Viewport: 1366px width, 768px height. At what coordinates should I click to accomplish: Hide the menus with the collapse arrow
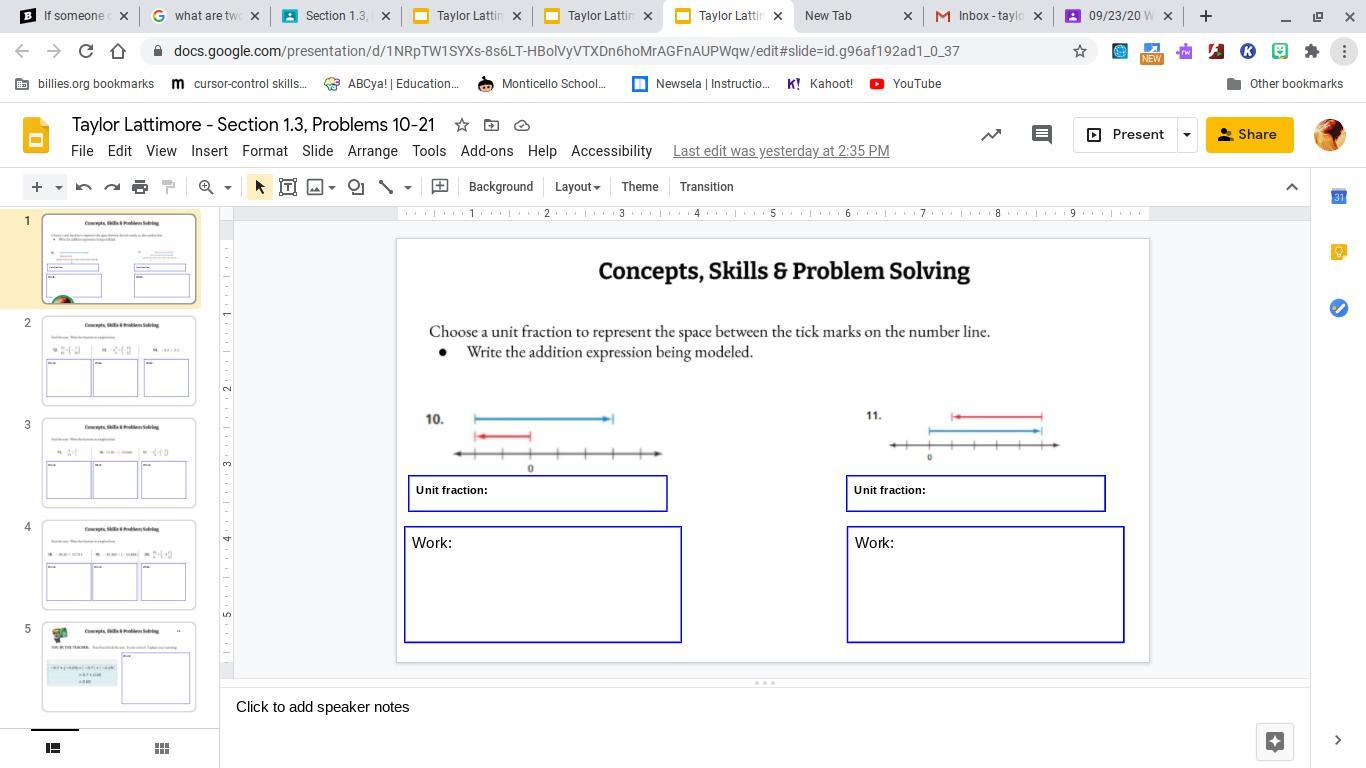pos(1291,187)
